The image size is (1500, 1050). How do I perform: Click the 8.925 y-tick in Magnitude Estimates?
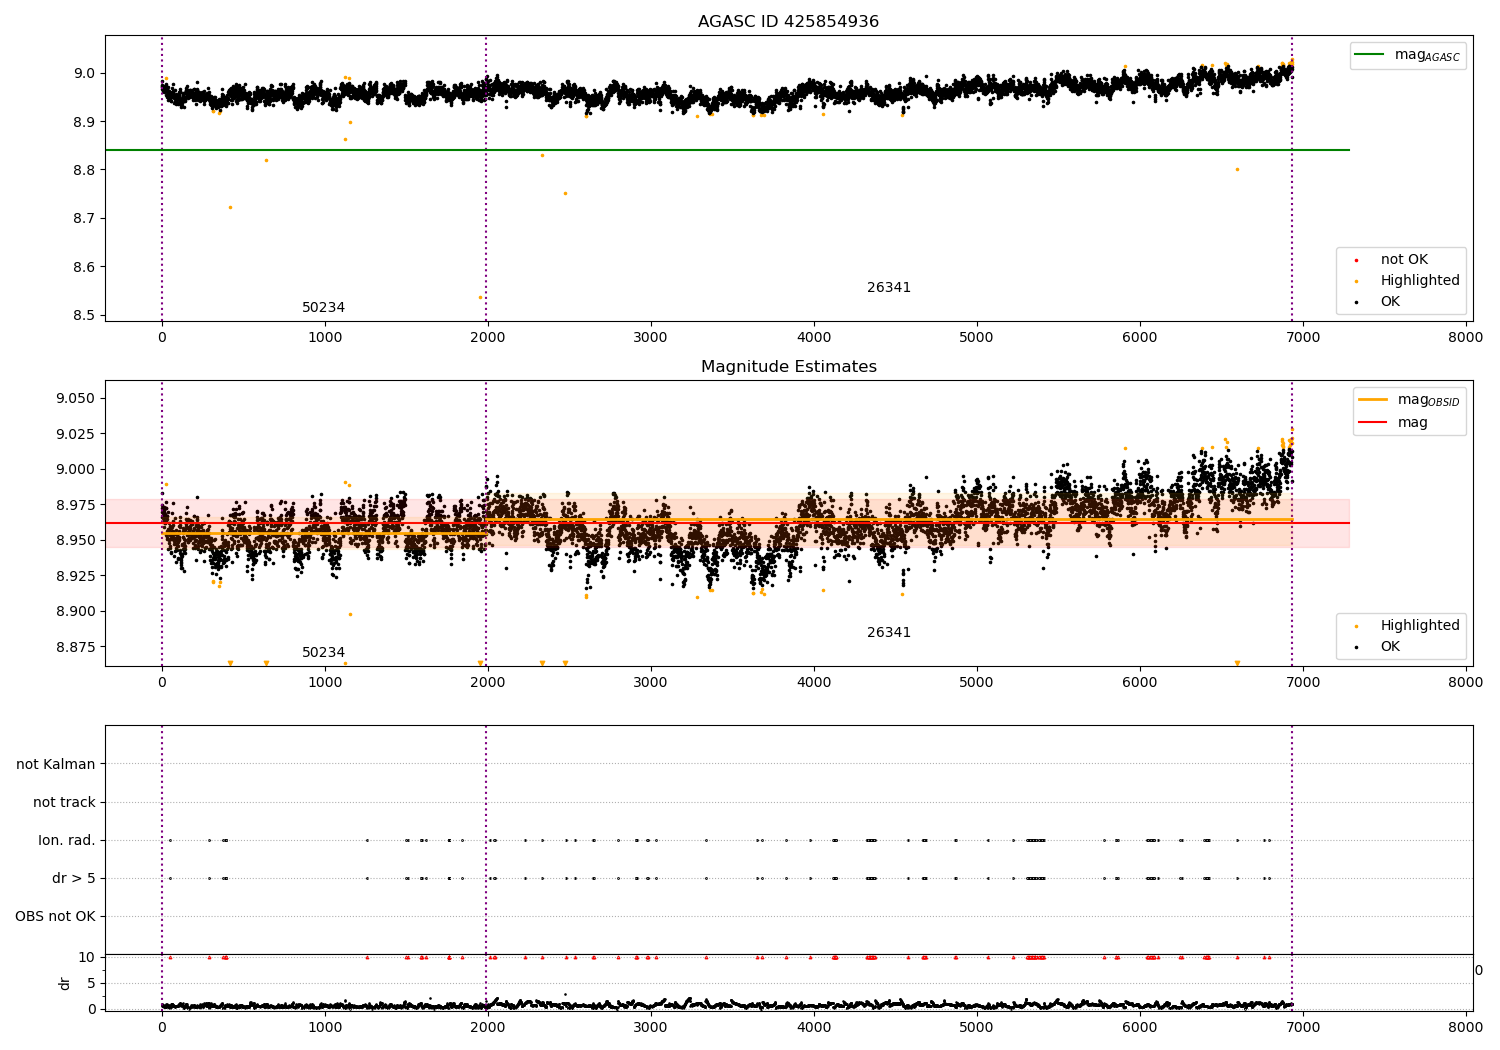[x=75, y=576]
